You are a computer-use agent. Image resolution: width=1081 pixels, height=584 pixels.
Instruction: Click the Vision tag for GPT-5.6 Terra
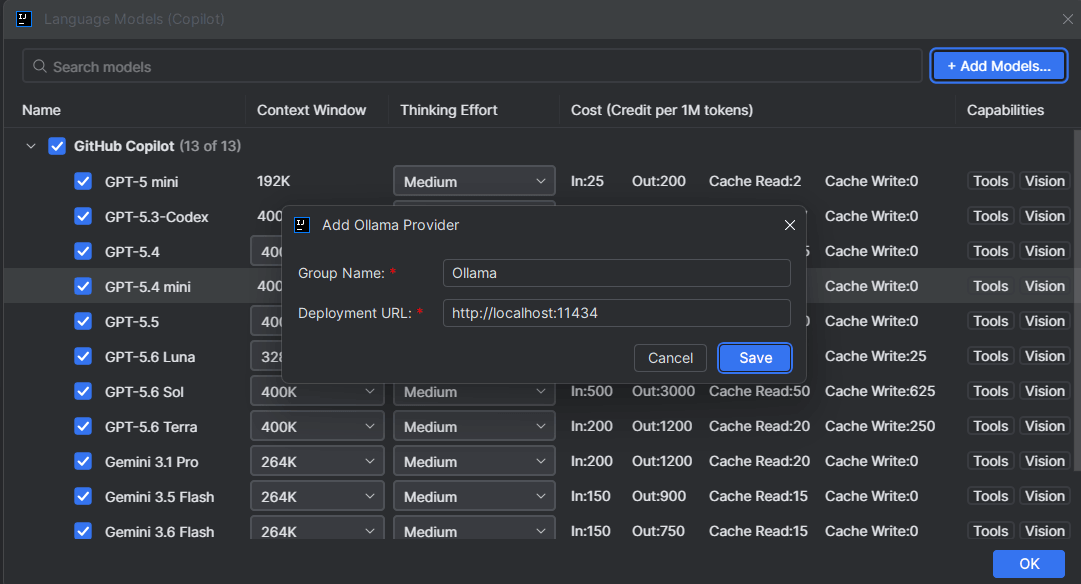1044,426
